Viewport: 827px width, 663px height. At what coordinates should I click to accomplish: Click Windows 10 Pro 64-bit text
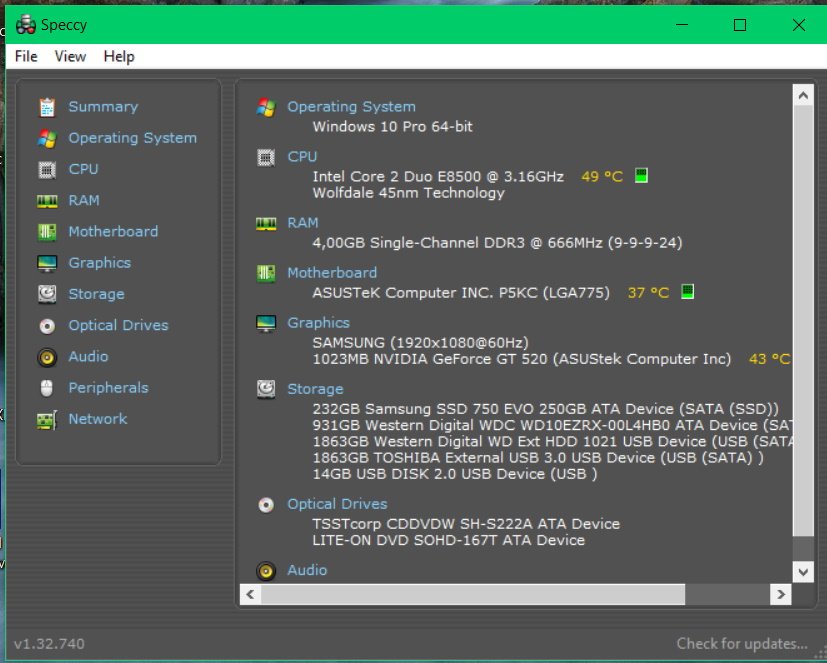point(392,127)
